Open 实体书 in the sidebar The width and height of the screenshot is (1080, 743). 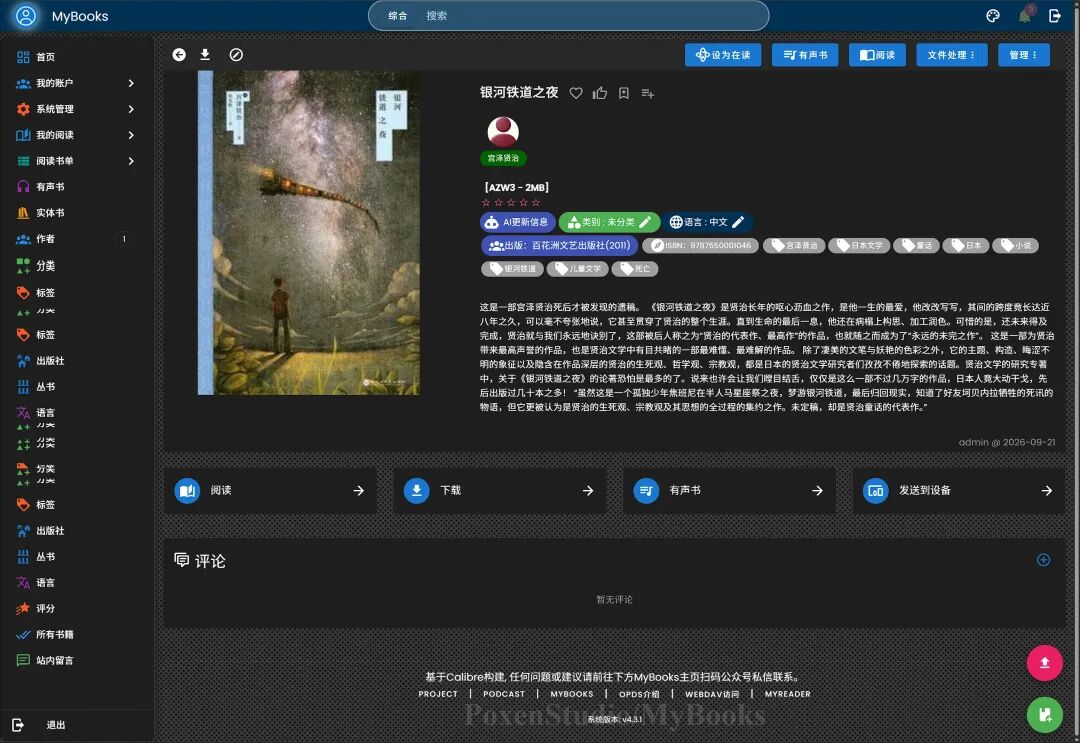[76, 213]
